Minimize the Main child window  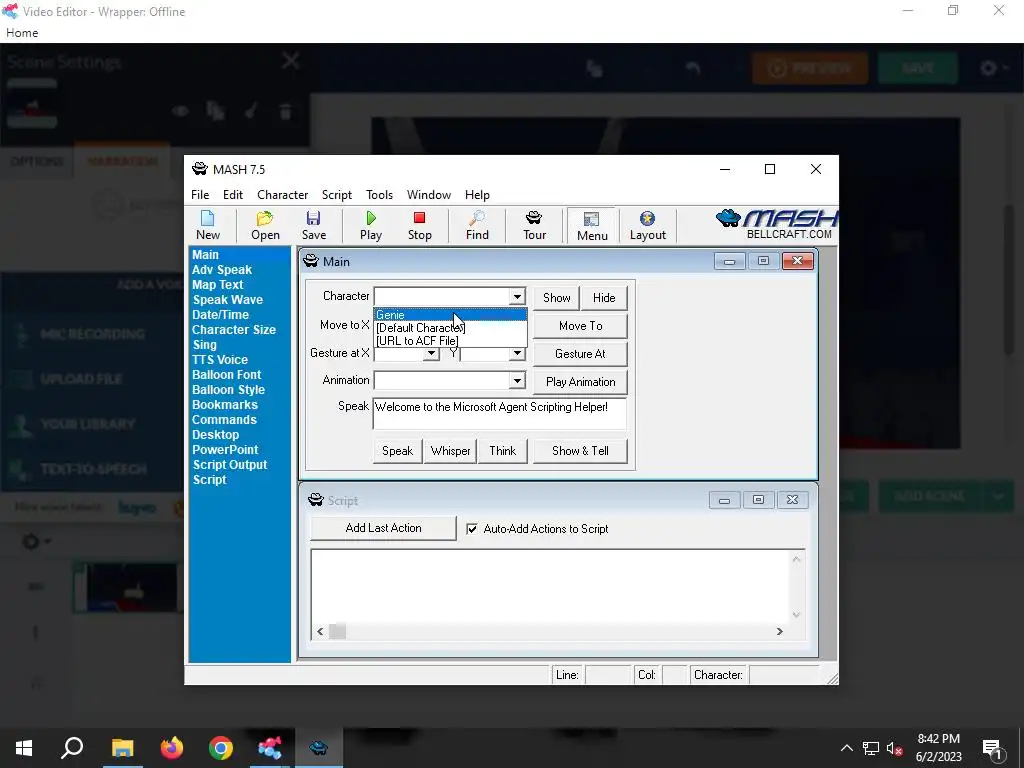[729, 261]
